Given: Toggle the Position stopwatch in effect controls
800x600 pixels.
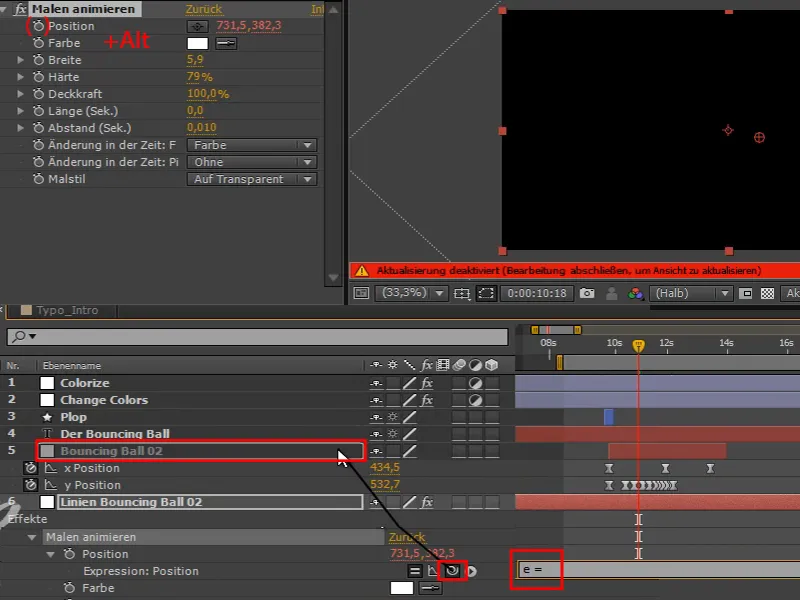Looking at the screenshot, I should tap(38, 26).
